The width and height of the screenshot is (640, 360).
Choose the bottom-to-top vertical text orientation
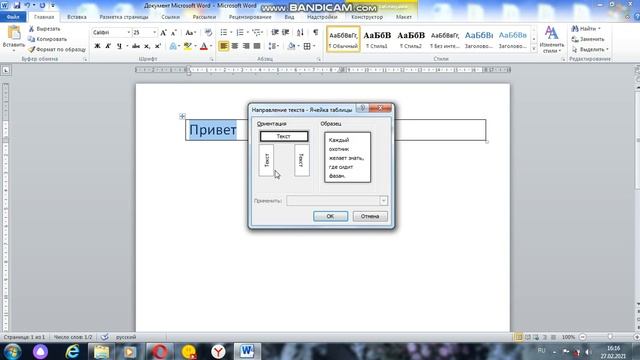tap(266, 160)
